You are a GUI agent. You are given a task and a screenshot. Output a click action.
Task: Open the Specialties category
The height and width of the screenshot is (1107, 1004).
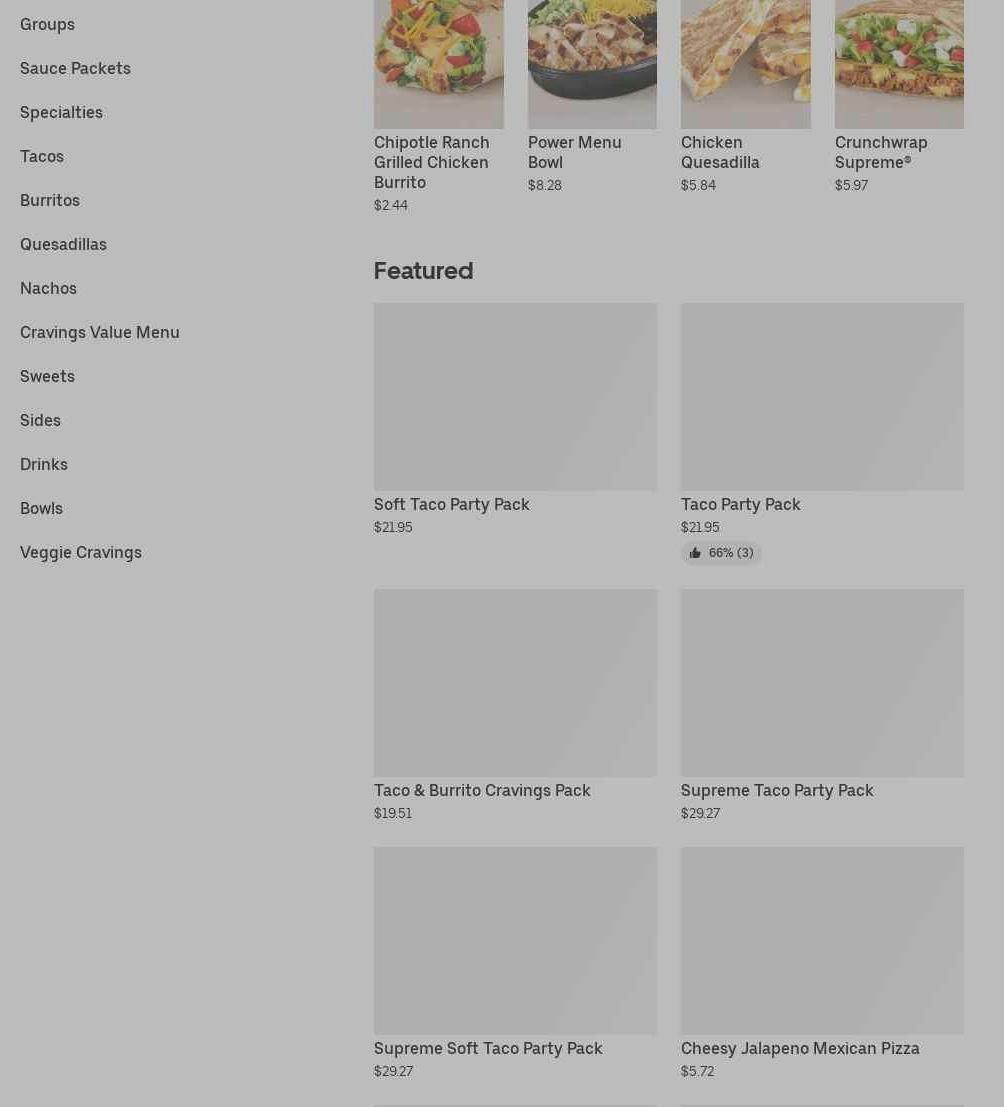coord(61,112)
